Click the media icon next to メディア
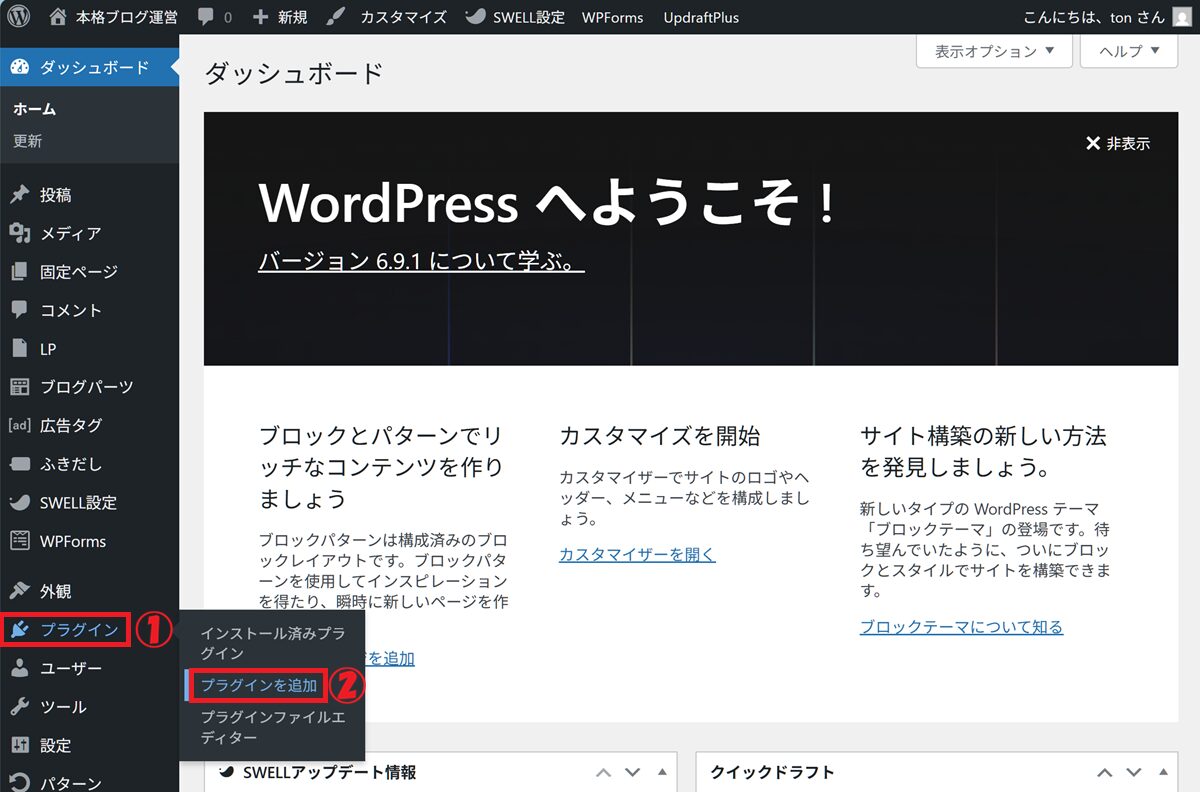 pyautogui.click(x=20, y=233)
